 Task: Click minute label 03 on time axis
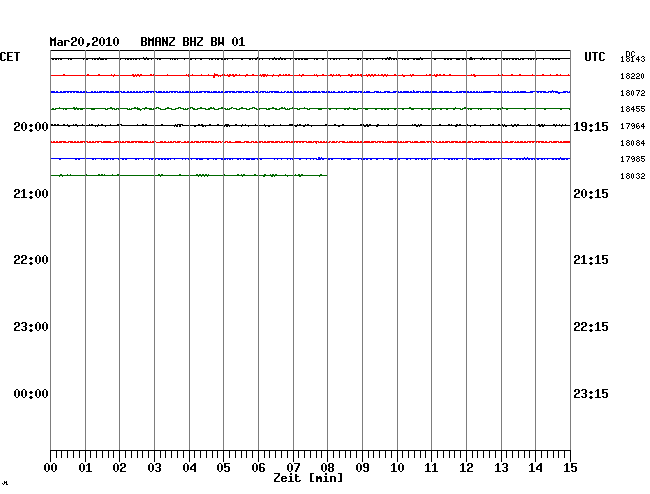pos(155,468)
